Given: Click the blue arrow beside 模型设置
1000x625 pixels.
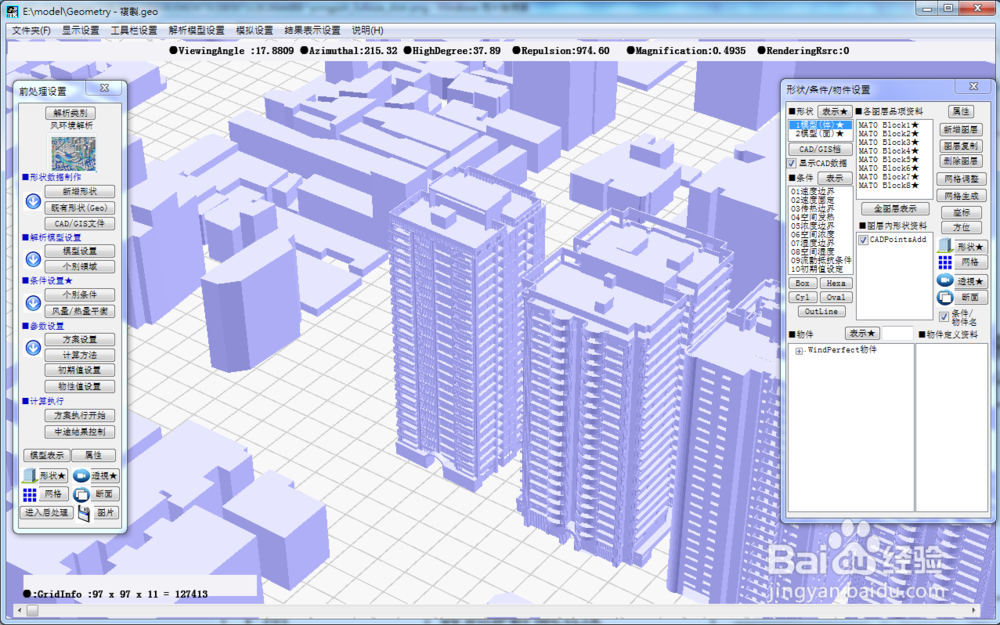Looking at the screenshot, I should coord(33,259).
